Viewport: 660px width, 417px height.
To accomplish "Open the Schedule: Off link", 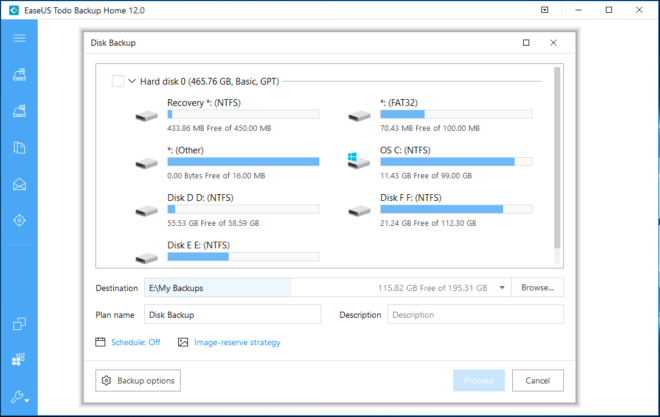I will click(136, 342).
